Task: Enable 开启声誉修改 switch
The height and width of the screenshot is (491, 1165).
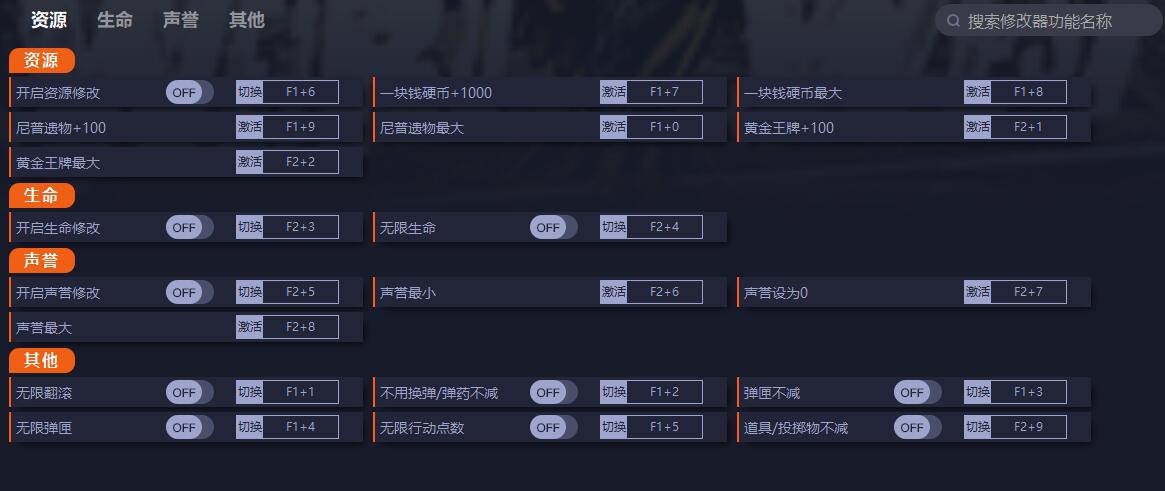Action: coord(189,293)
